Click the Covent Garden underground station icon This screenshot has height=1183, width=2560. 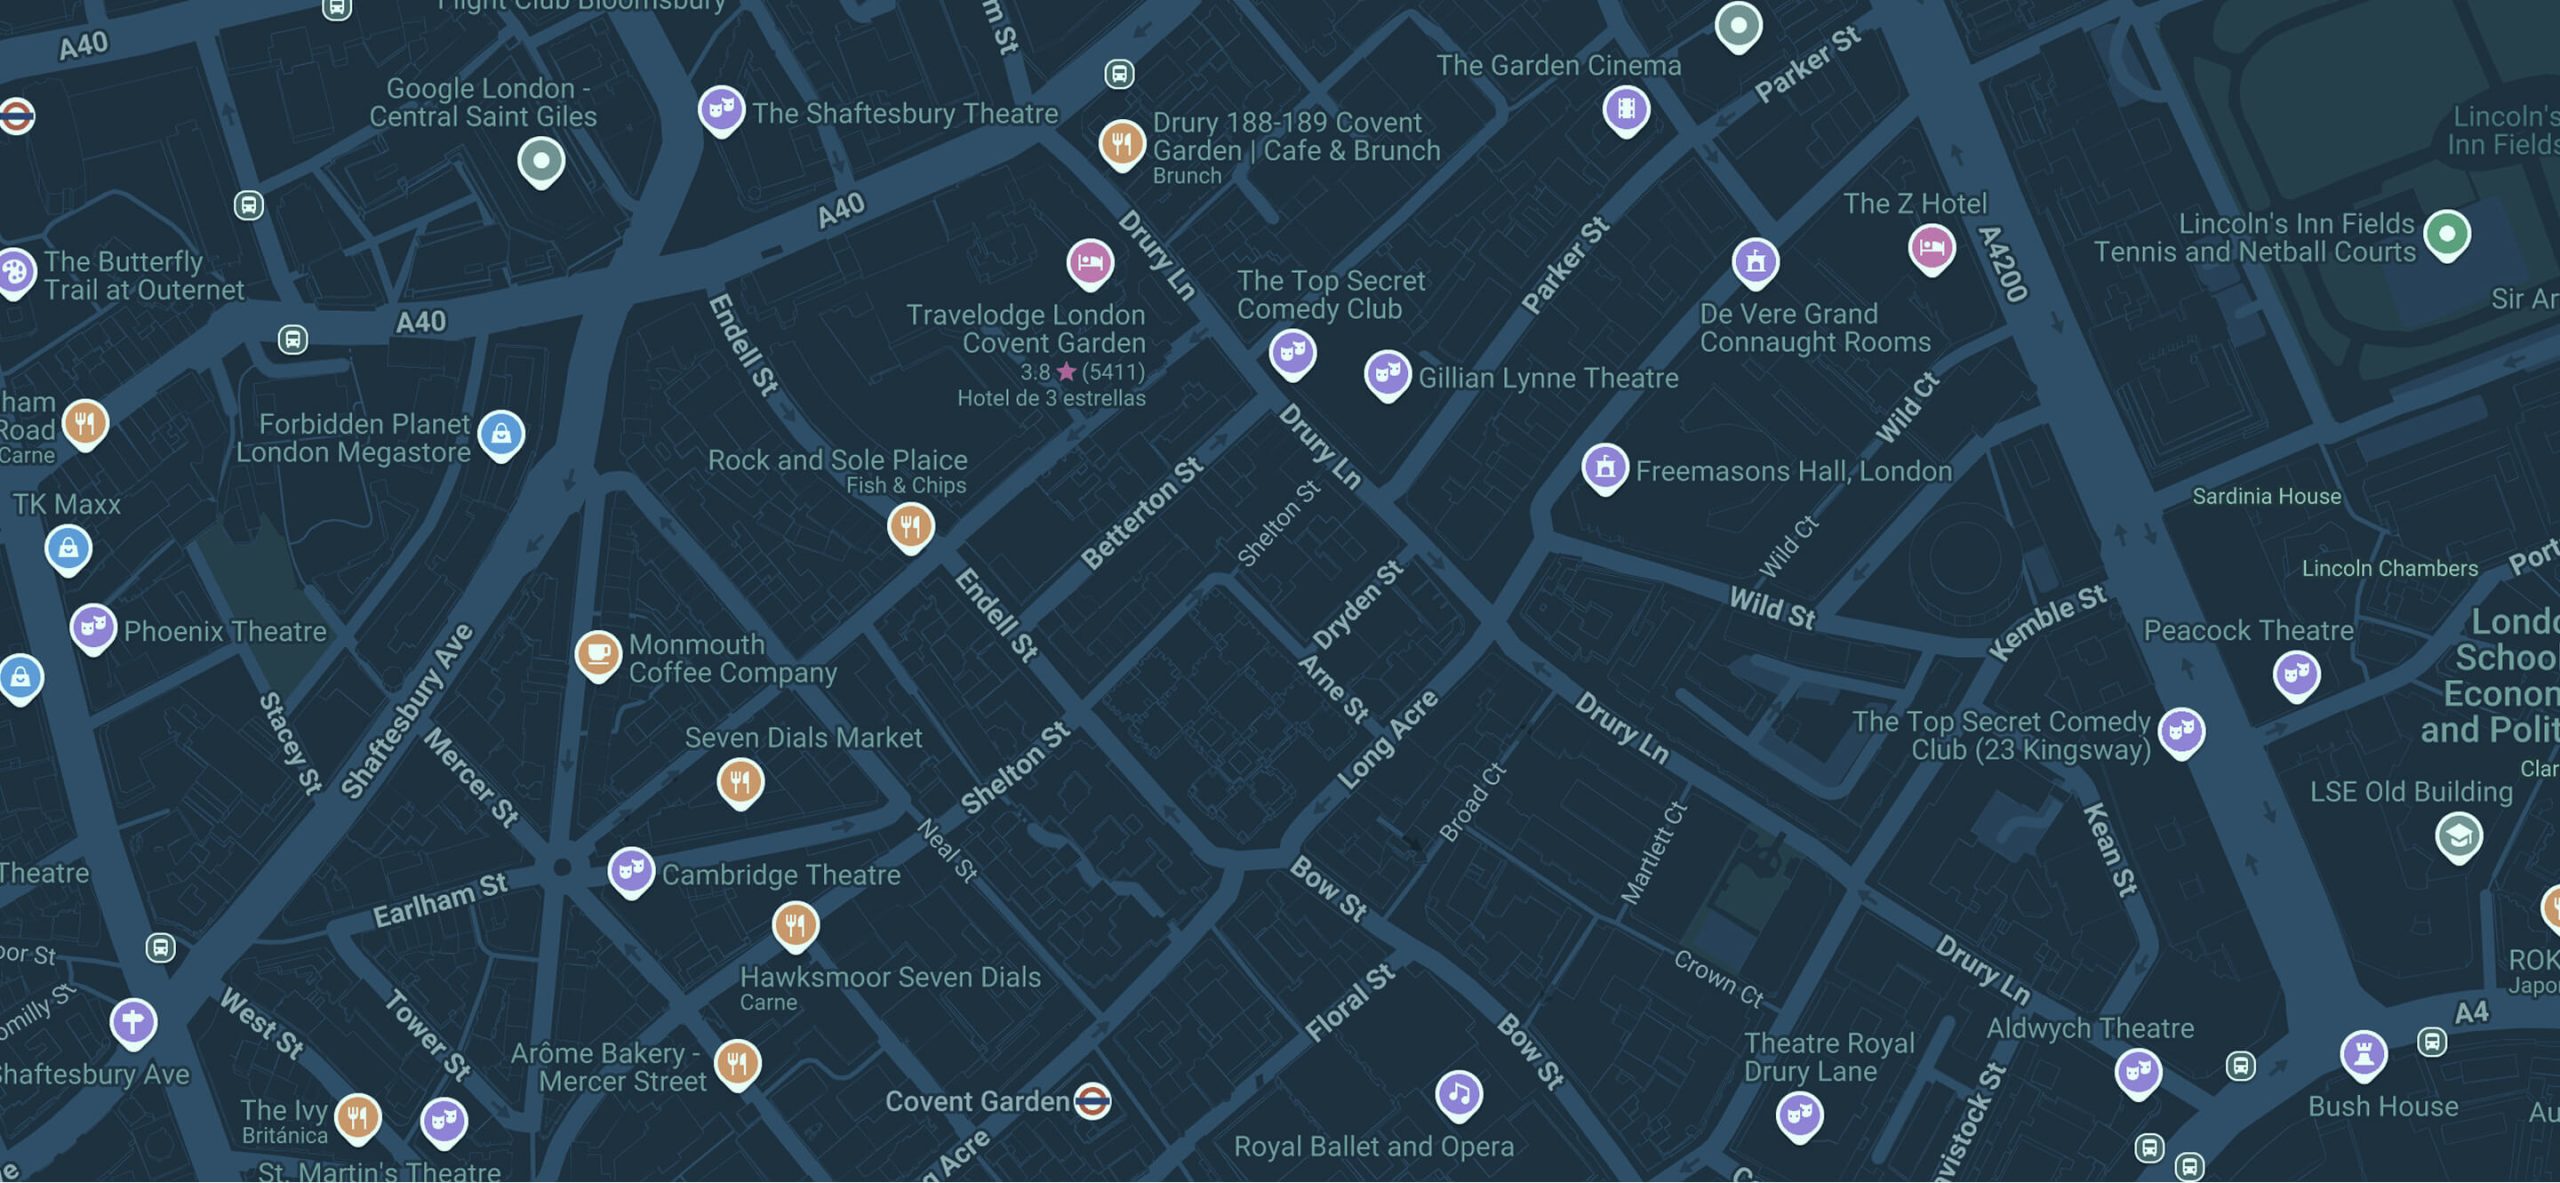[1092, 1101]
